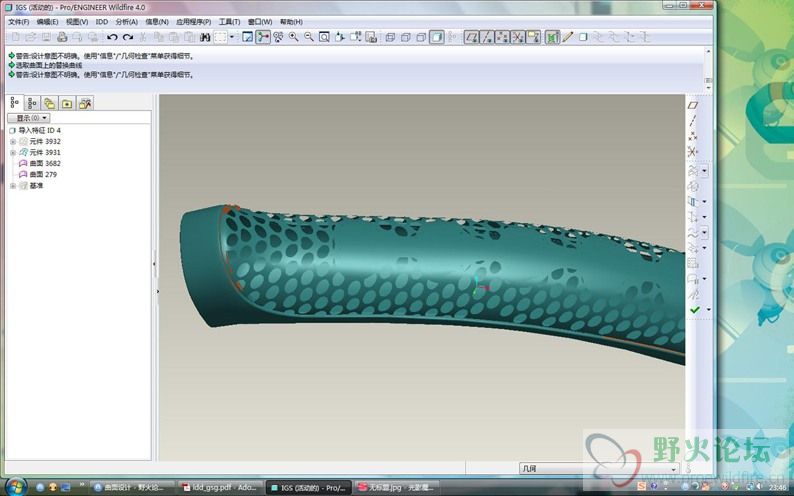Click the Reorient view icon

coord(340,37)
